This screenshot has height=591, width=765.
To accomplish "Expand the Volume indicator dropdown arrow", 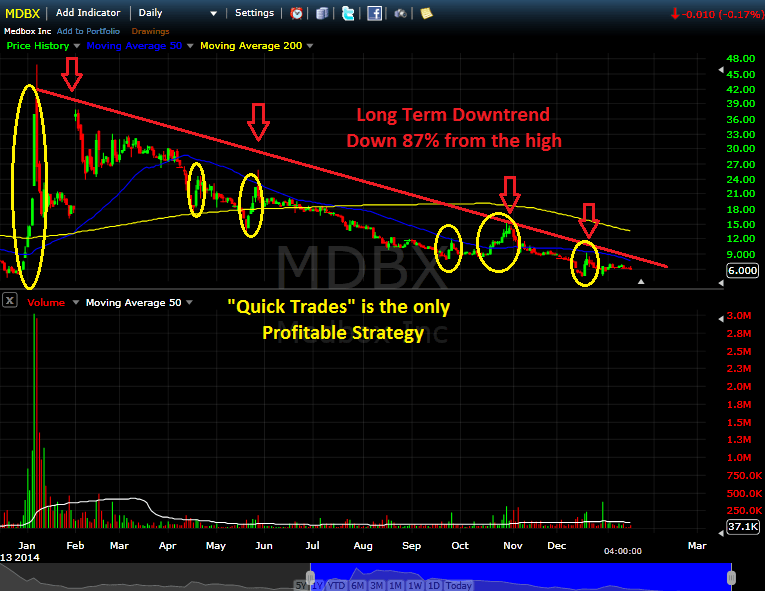I will click(x=76, y=303).
